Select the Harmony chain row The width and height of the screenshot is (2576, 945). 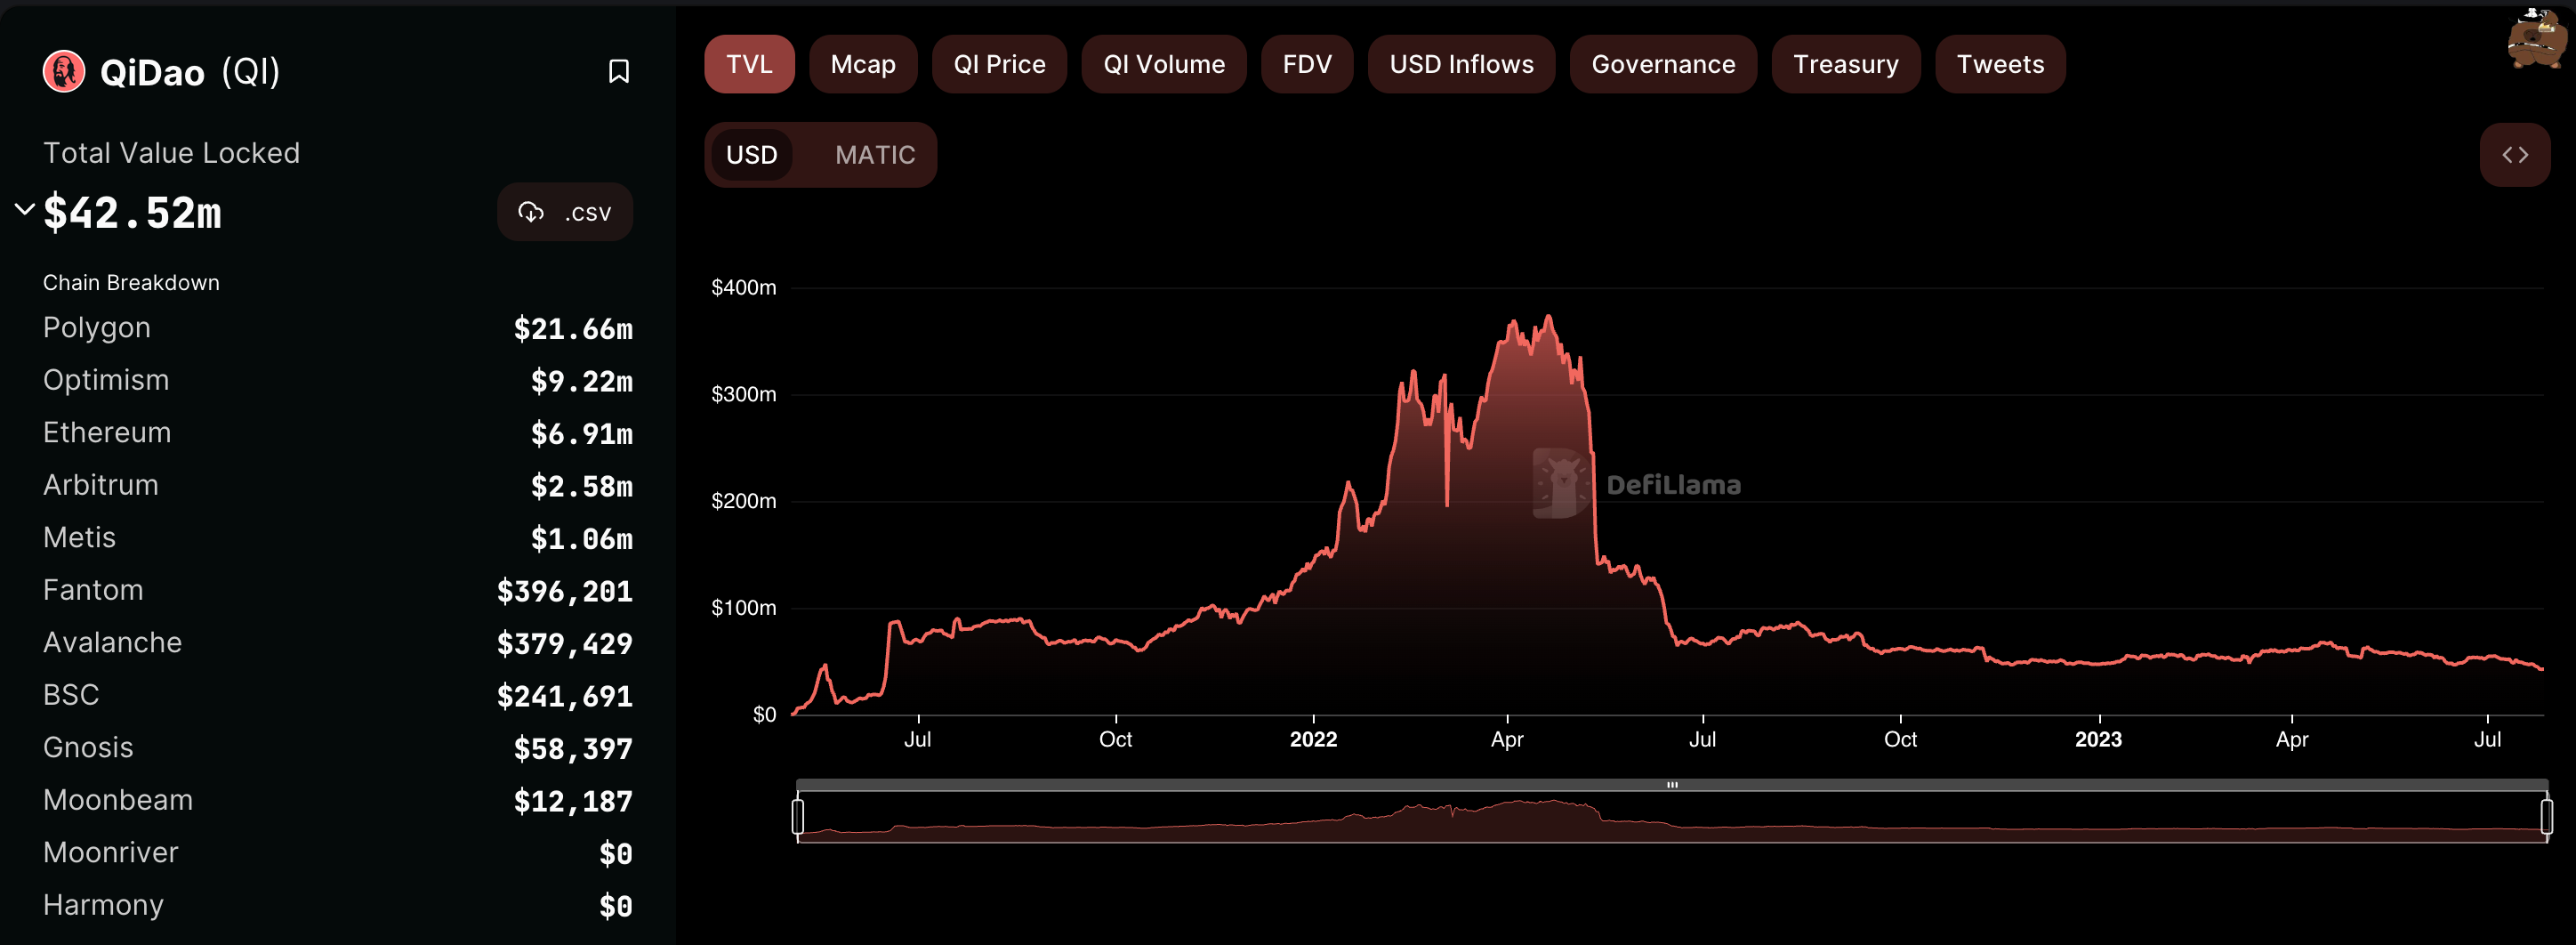pos(338,905)
